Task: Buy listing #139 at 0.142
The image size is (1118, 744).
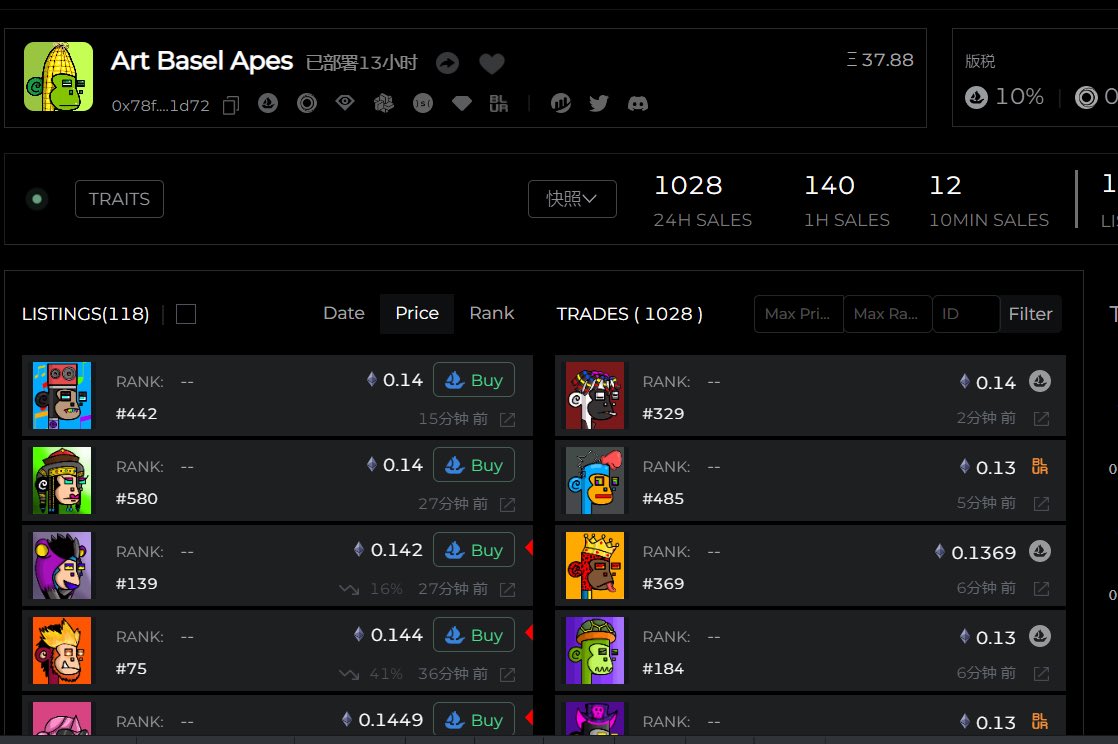Action: [473, 550]
